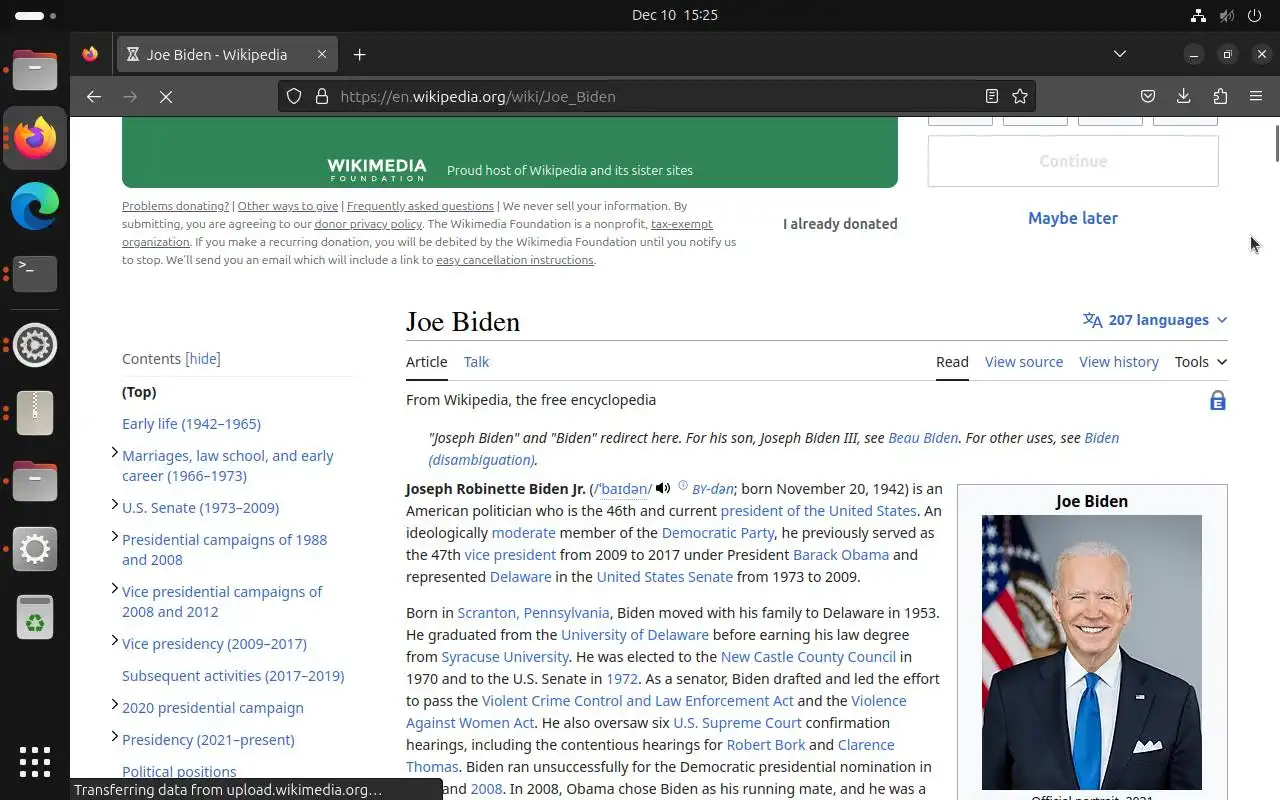This screenshot has height=800, width=1280.
Task: Open the View source tab
Action: coord(1024,362)
